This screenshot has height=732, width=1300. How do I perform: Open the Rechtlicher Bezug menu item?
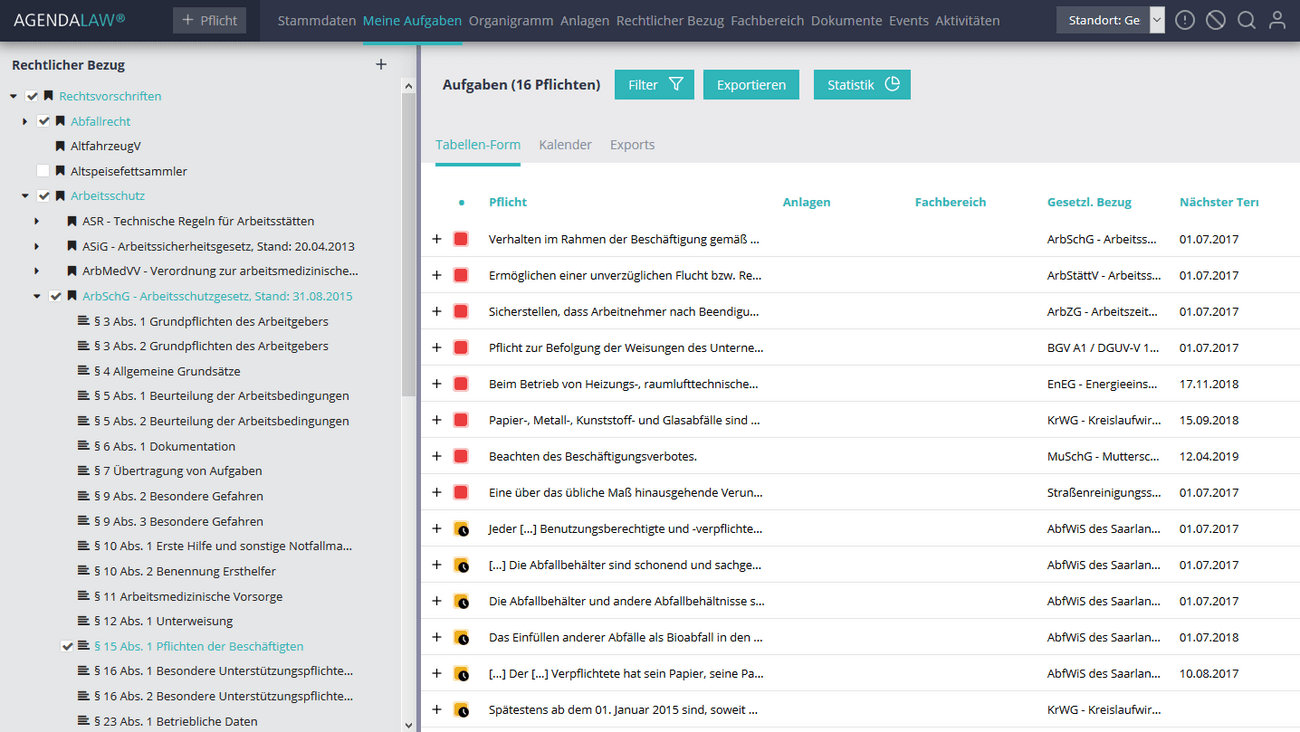pyautogui.click(x=670, y=20)
